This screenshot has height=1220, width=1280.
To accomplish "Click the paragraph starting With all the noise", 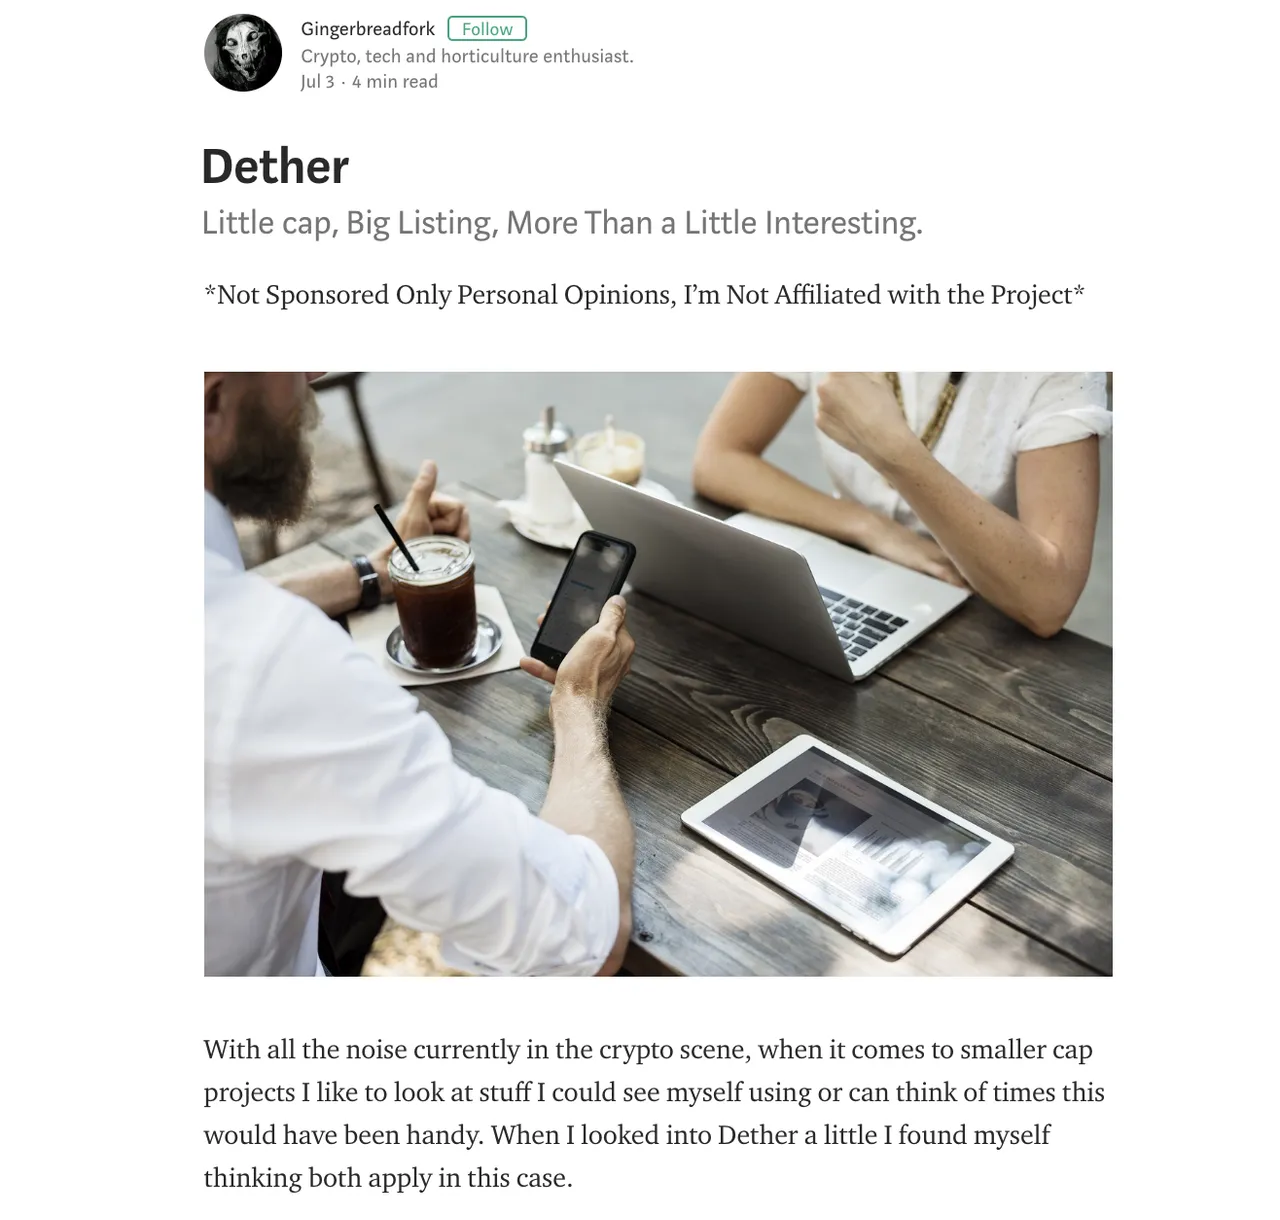I will (654, 1114).
